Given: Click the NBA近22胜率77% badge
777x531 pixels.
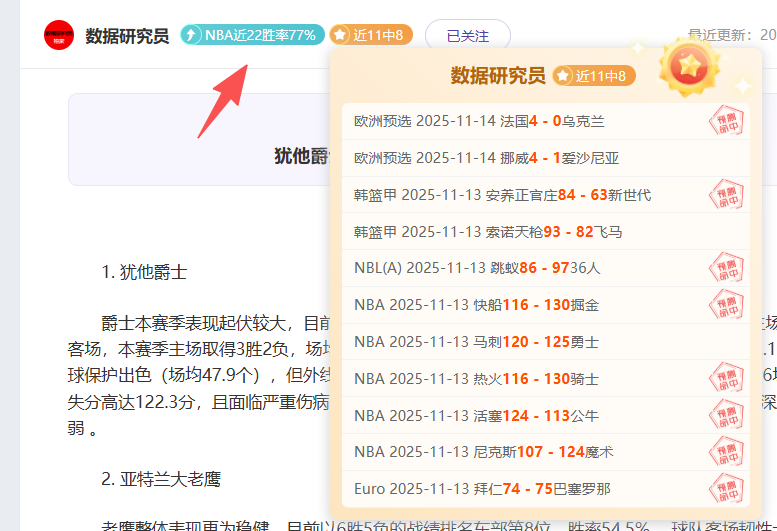Looking at the screenshot, I should coord(252,35).
